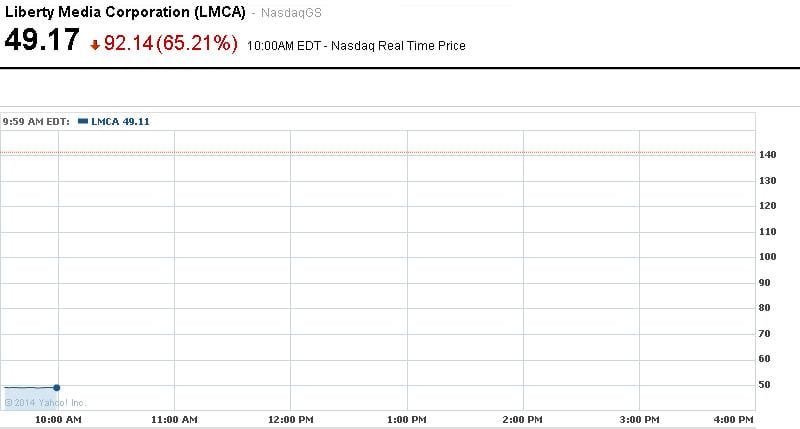The width and height of the screenshot is (800, 429).
Task: Click the red down arrow beside price change
Action: click(95, 45)
